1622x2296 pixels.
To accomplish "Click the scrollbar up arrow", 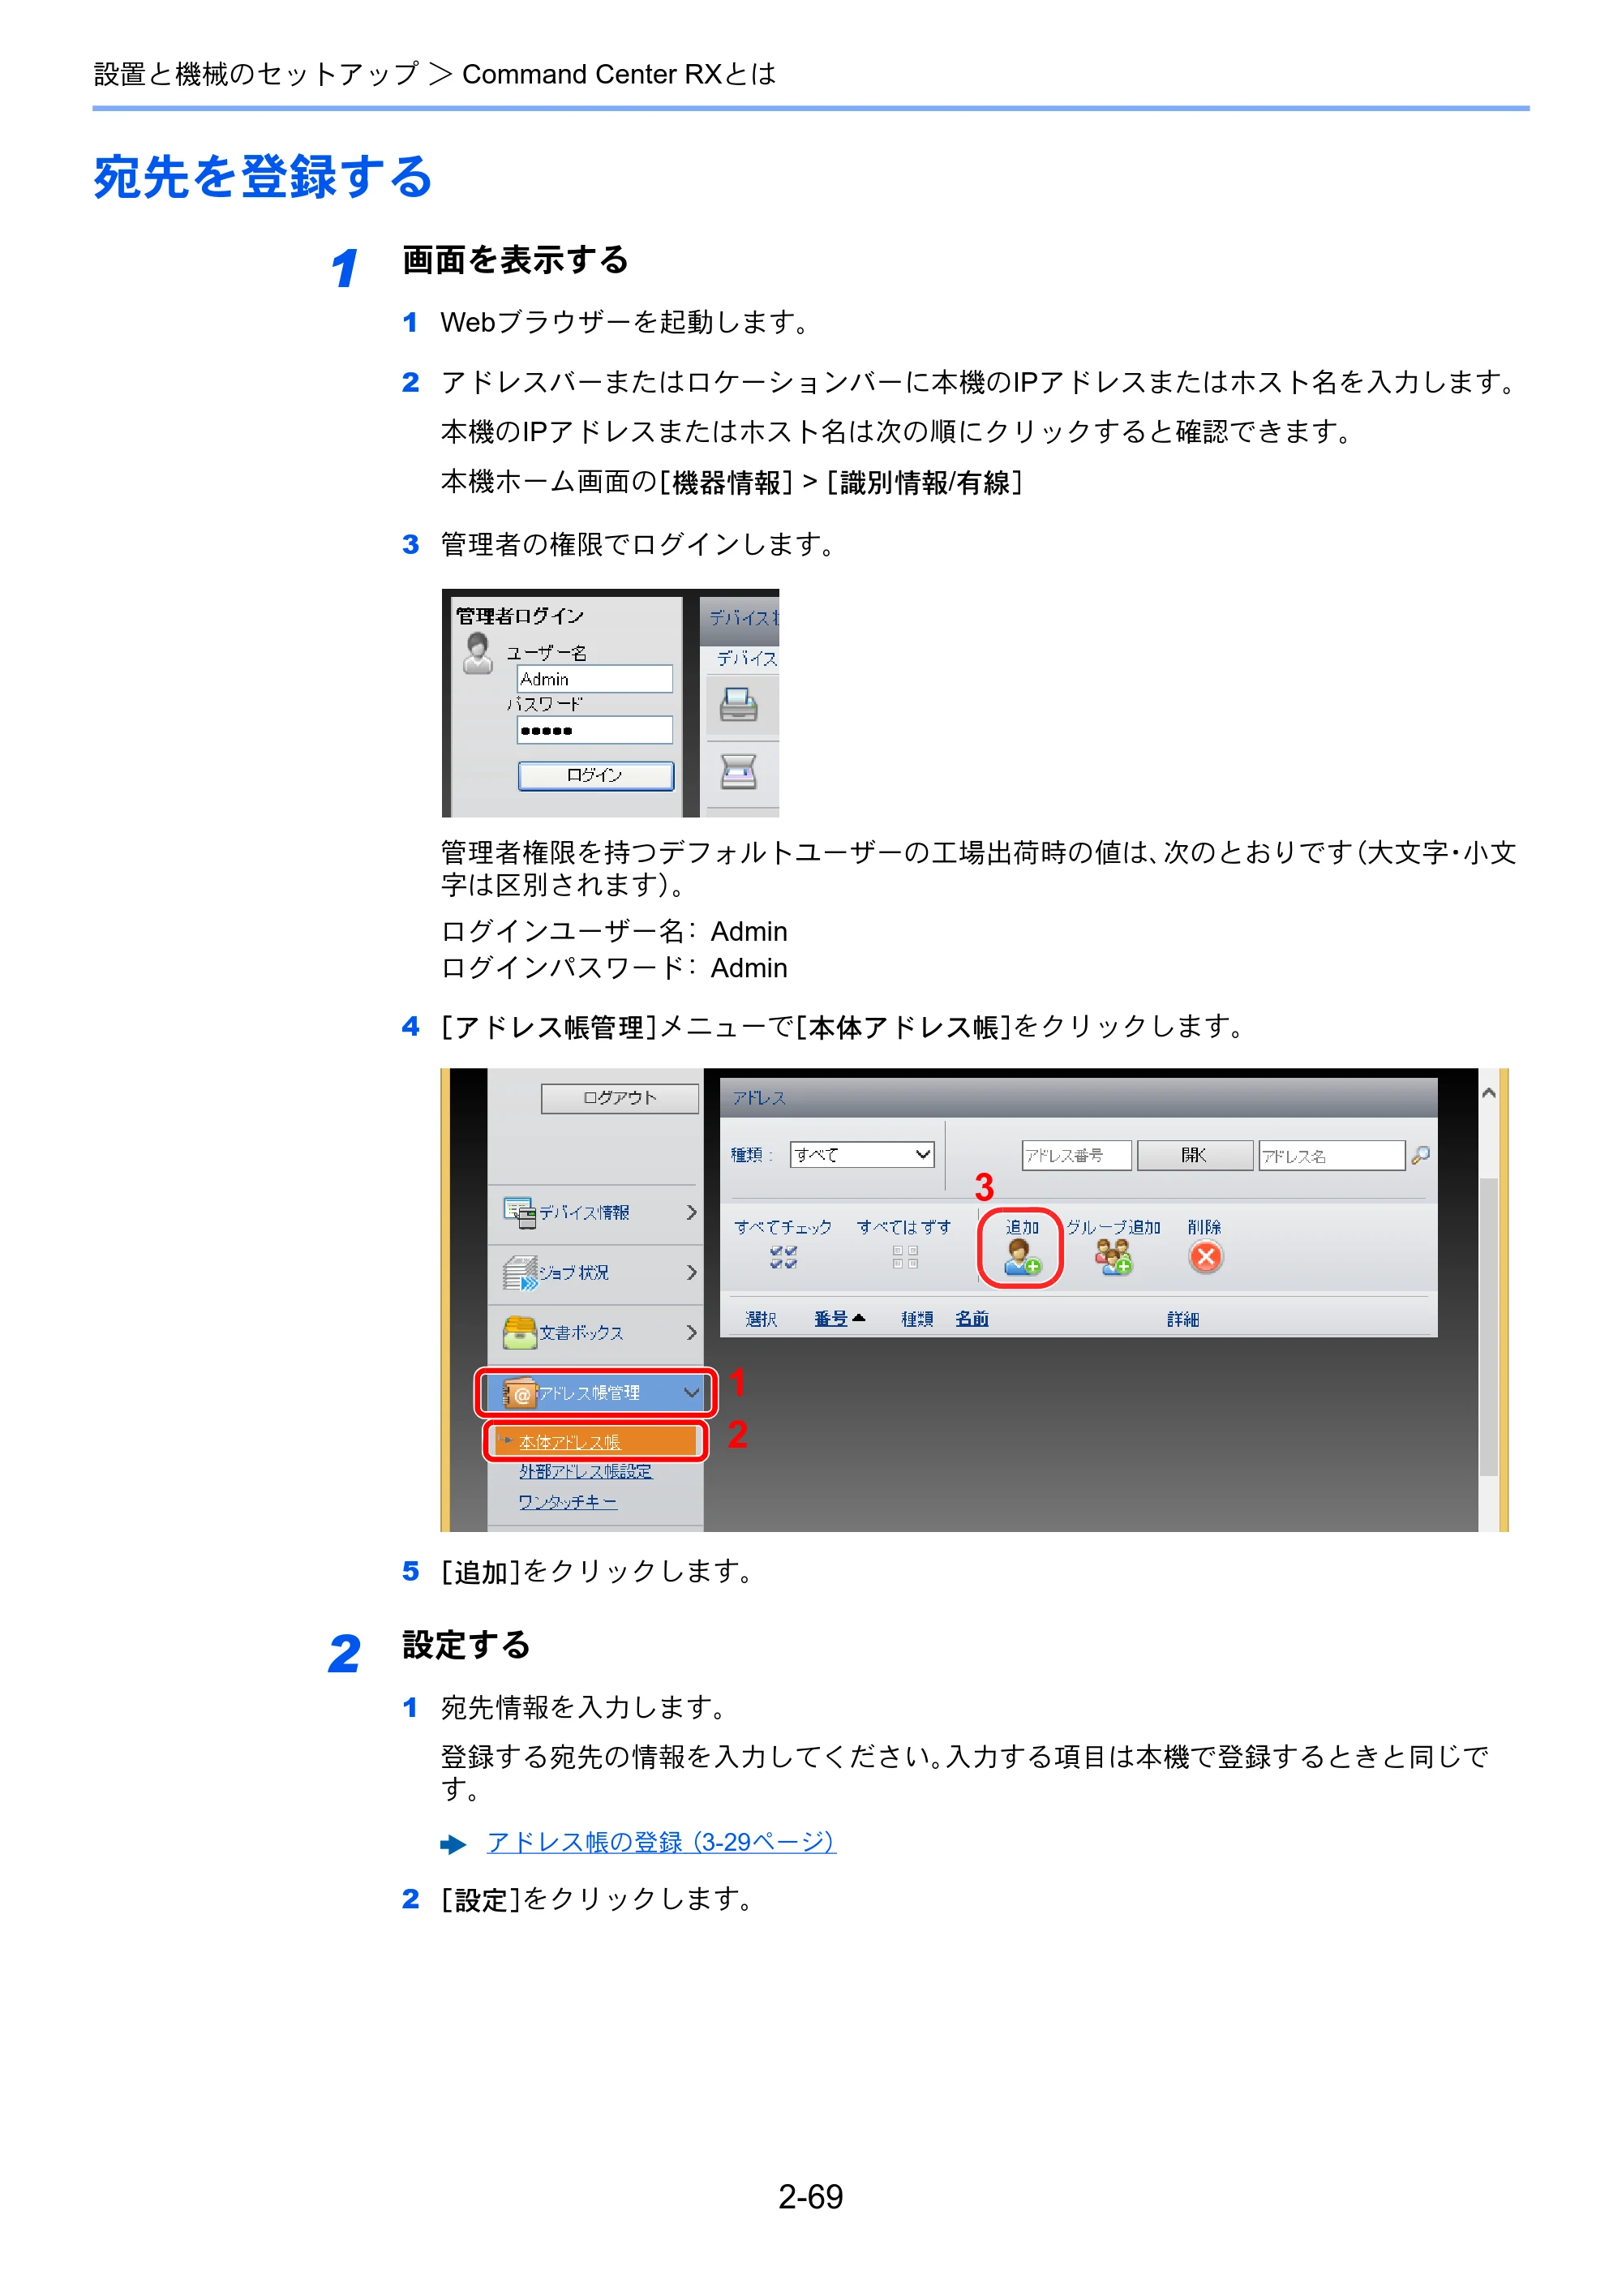I will tap(1489, 1094).
